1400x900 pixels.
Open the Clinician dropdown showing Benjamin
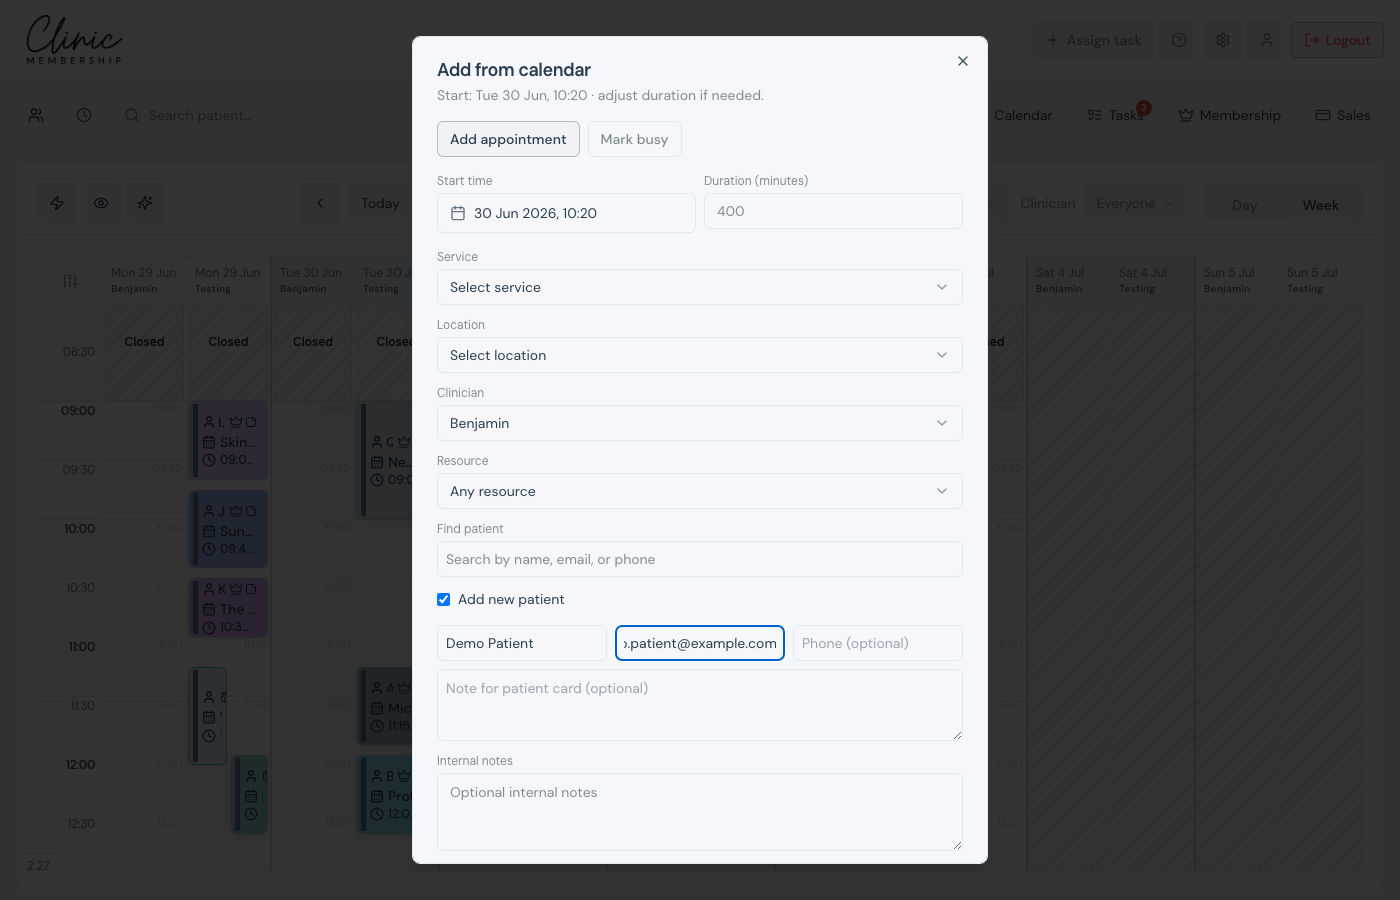pos(700,423)
